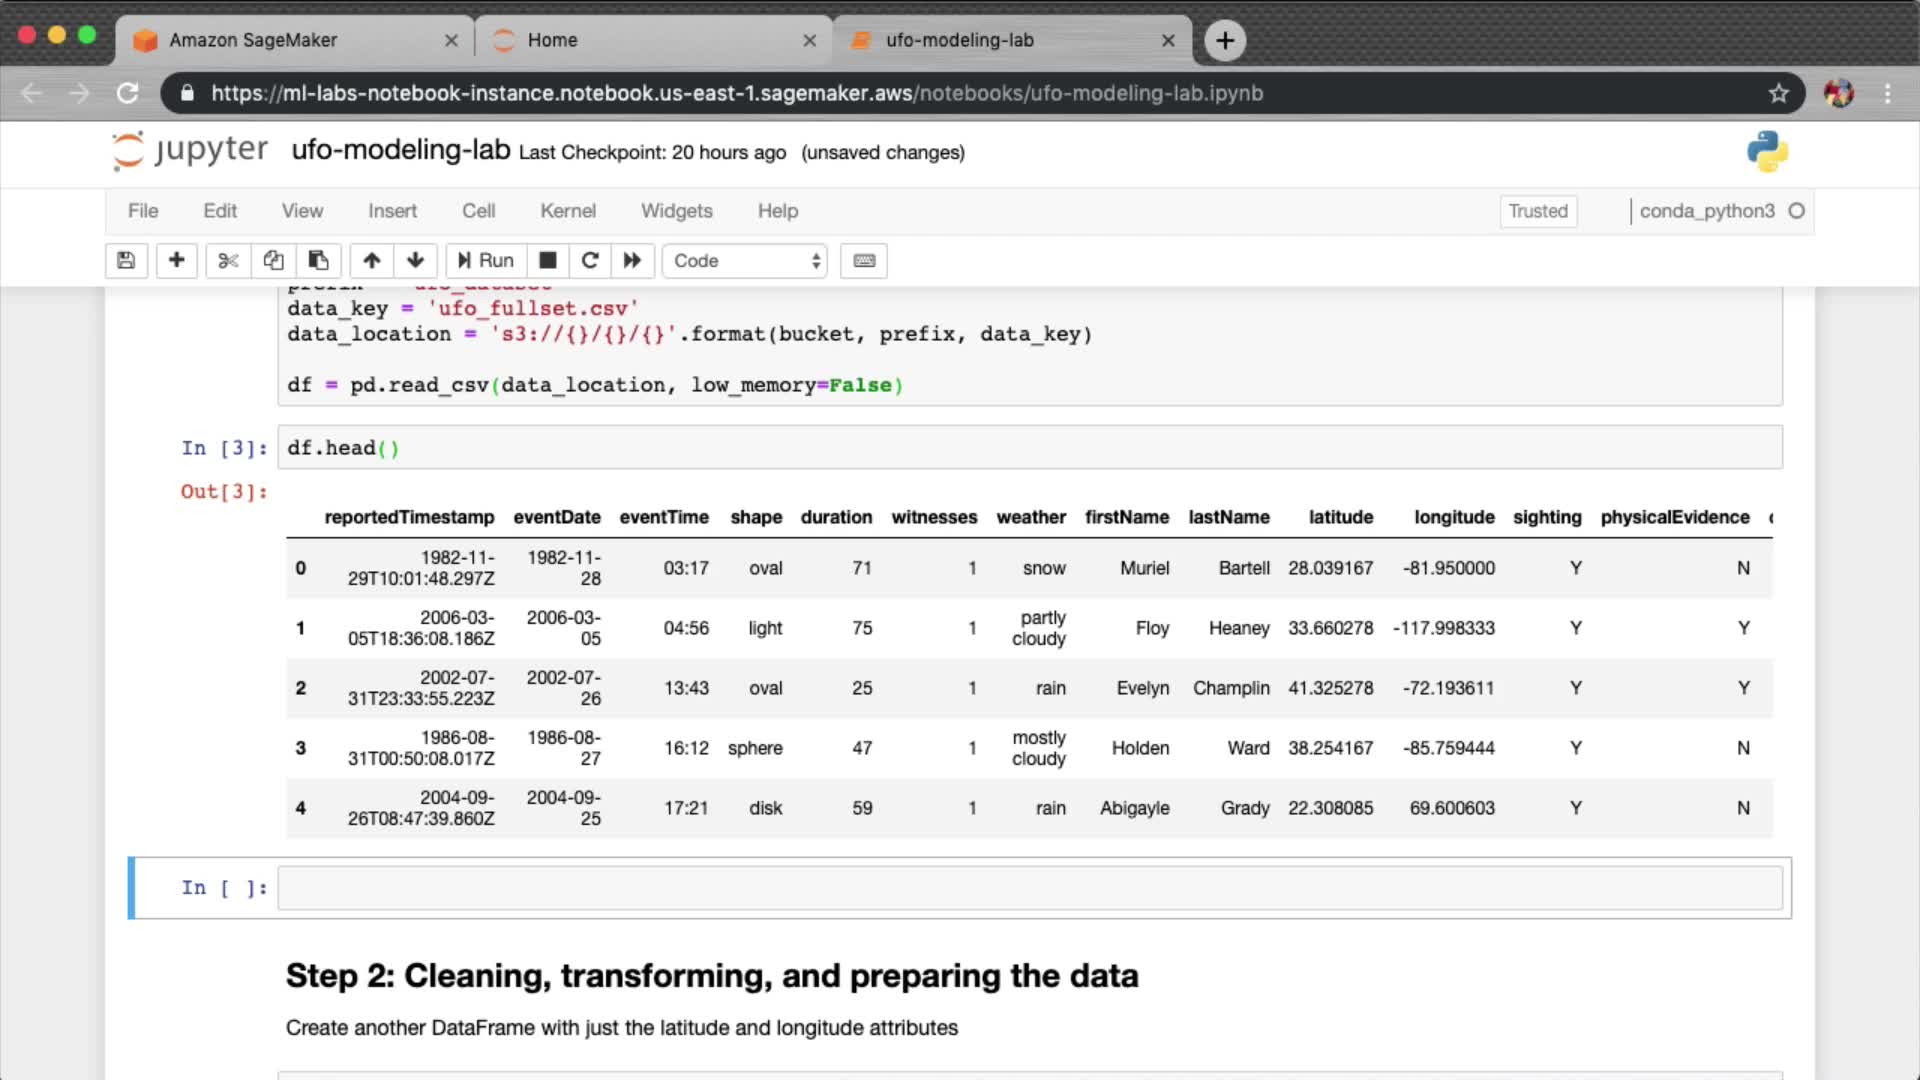The image size is (1920, 1080).
Task: Switch to the Amazon SageMaker tab
Action: pyautogui.click(x=253, y=40)
